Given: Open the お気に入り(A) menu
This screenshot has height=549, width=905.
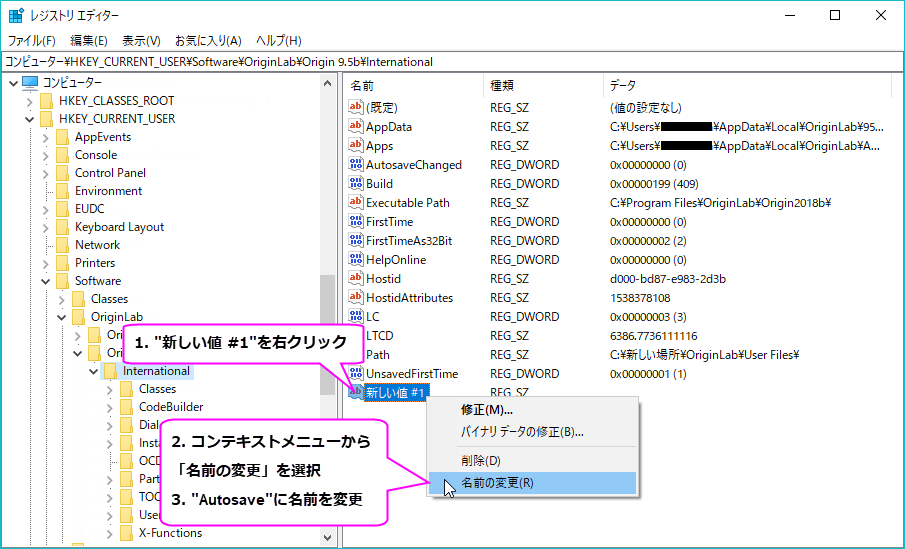Looking at the screenshot, I should [208, 40].
